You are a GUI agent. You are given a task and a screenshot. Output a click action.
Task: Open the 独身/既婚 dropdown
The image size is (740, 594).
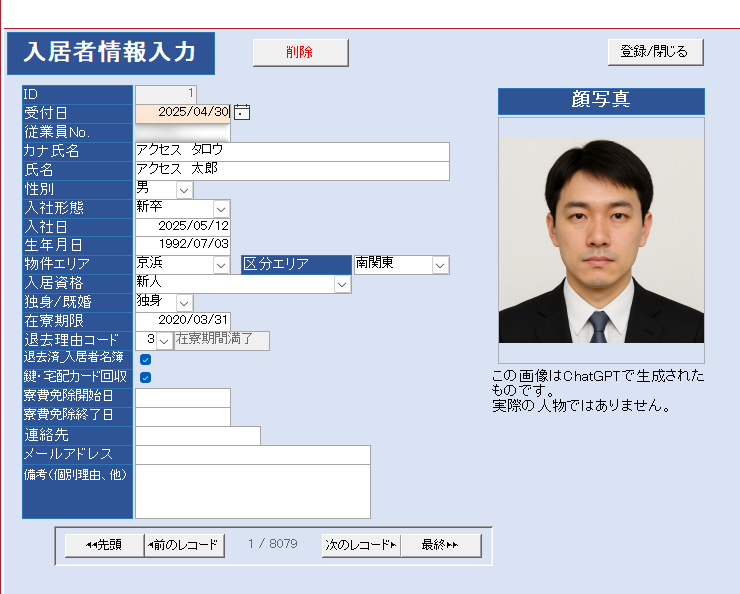[184, 303]
